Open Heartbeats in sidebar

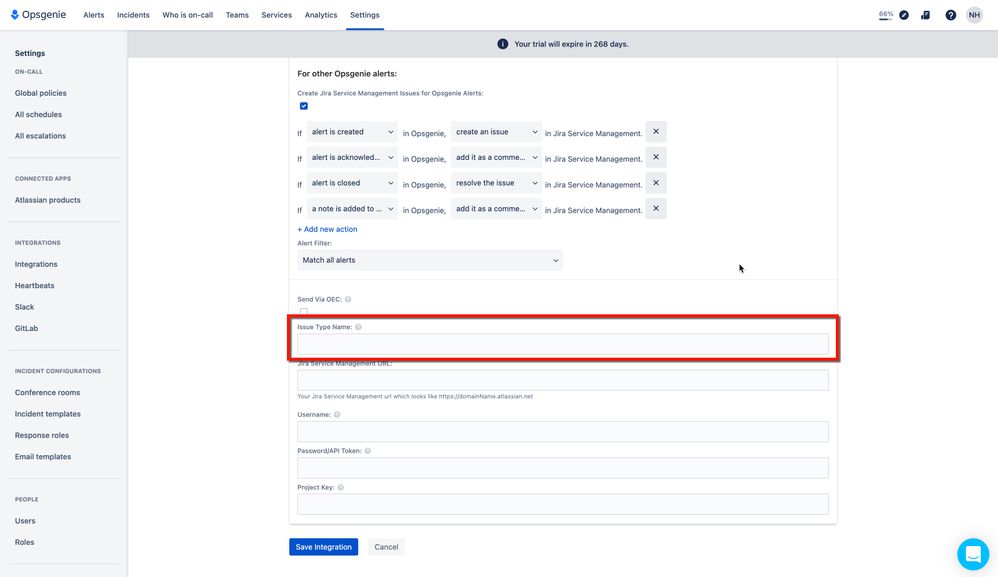34,286
